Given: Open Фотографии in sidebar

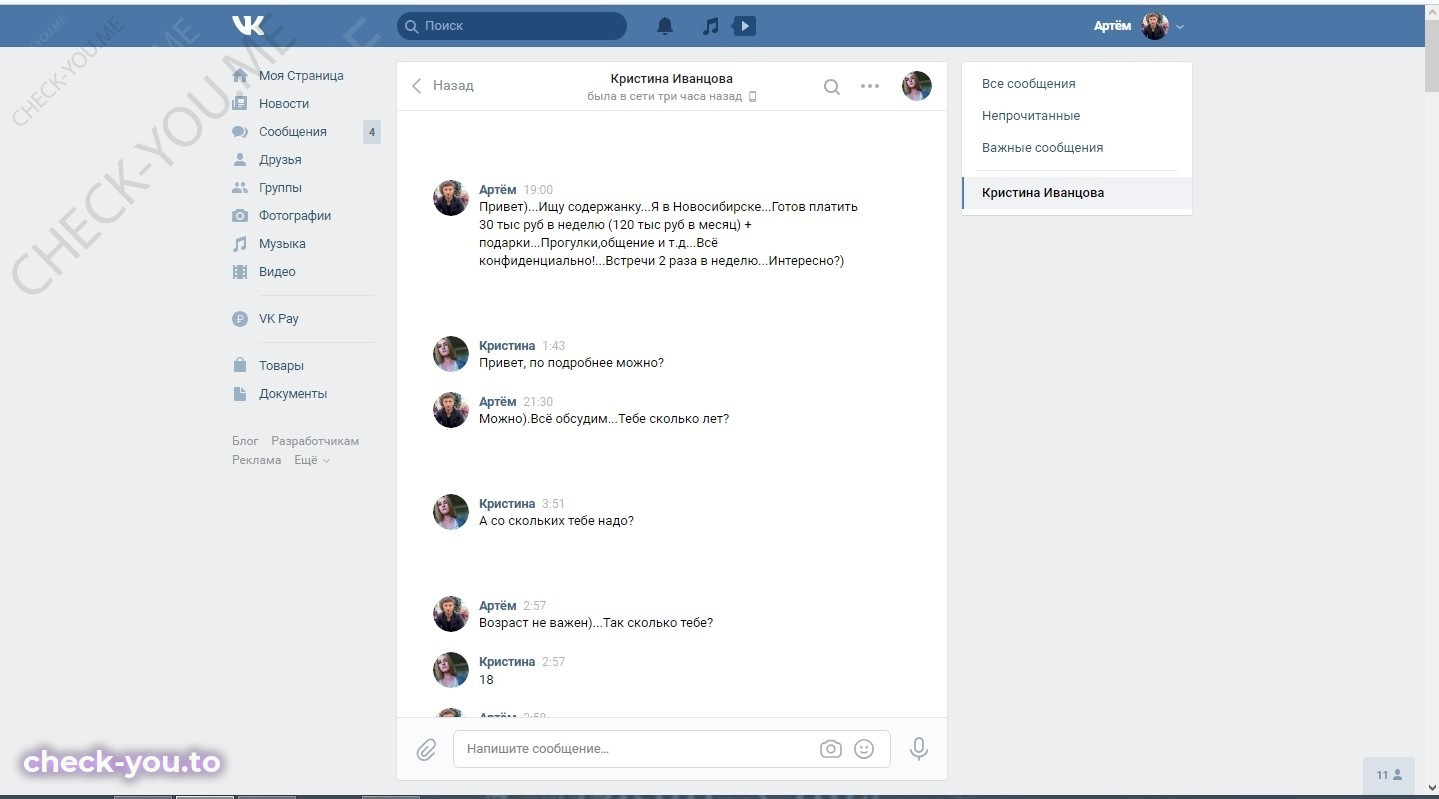Looking at the screenshot, I should [295, 216].
